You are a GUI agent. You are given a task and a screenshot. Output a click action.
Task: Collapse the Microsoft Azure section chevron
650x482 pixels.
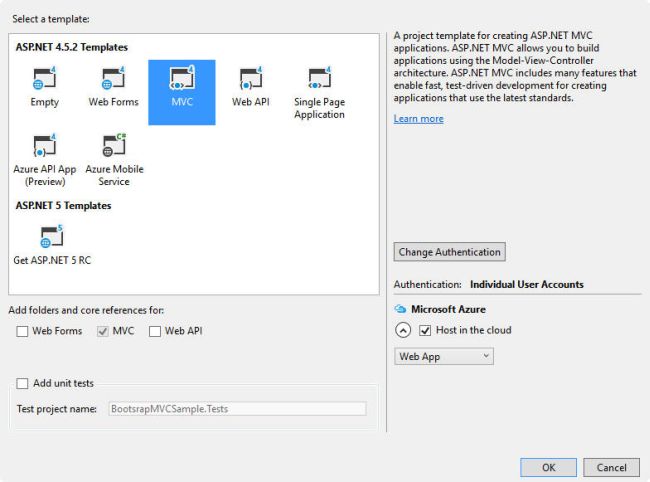click(403, 330)
